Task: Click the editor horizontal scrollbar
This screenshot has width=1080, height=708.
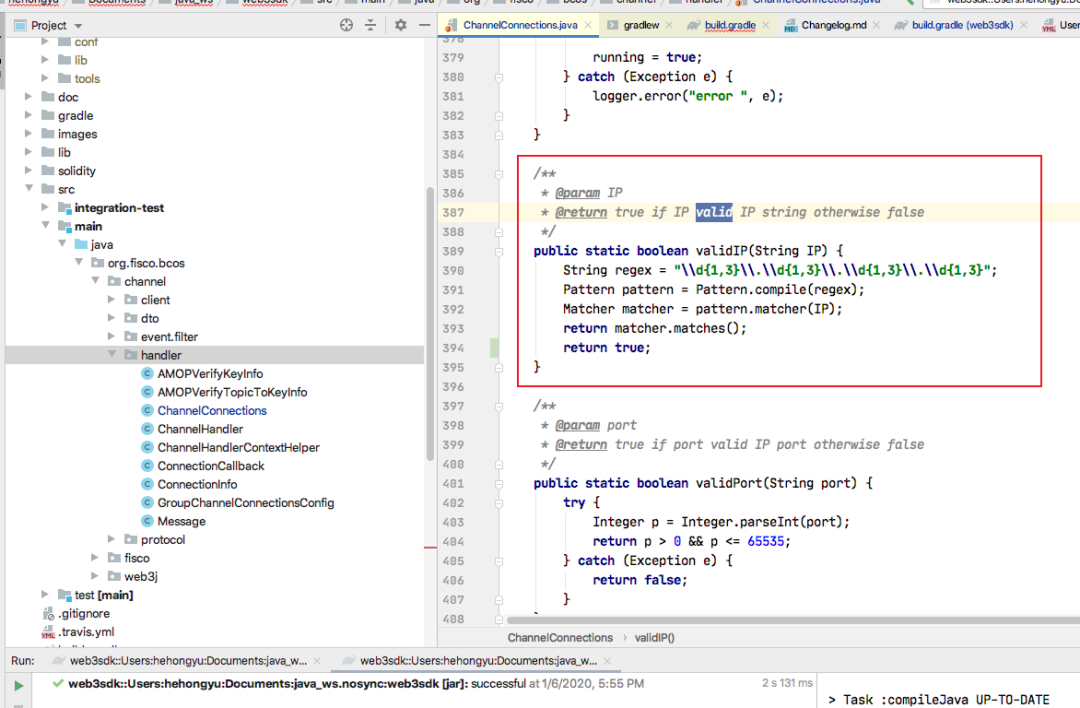Action: coord(792,620)
